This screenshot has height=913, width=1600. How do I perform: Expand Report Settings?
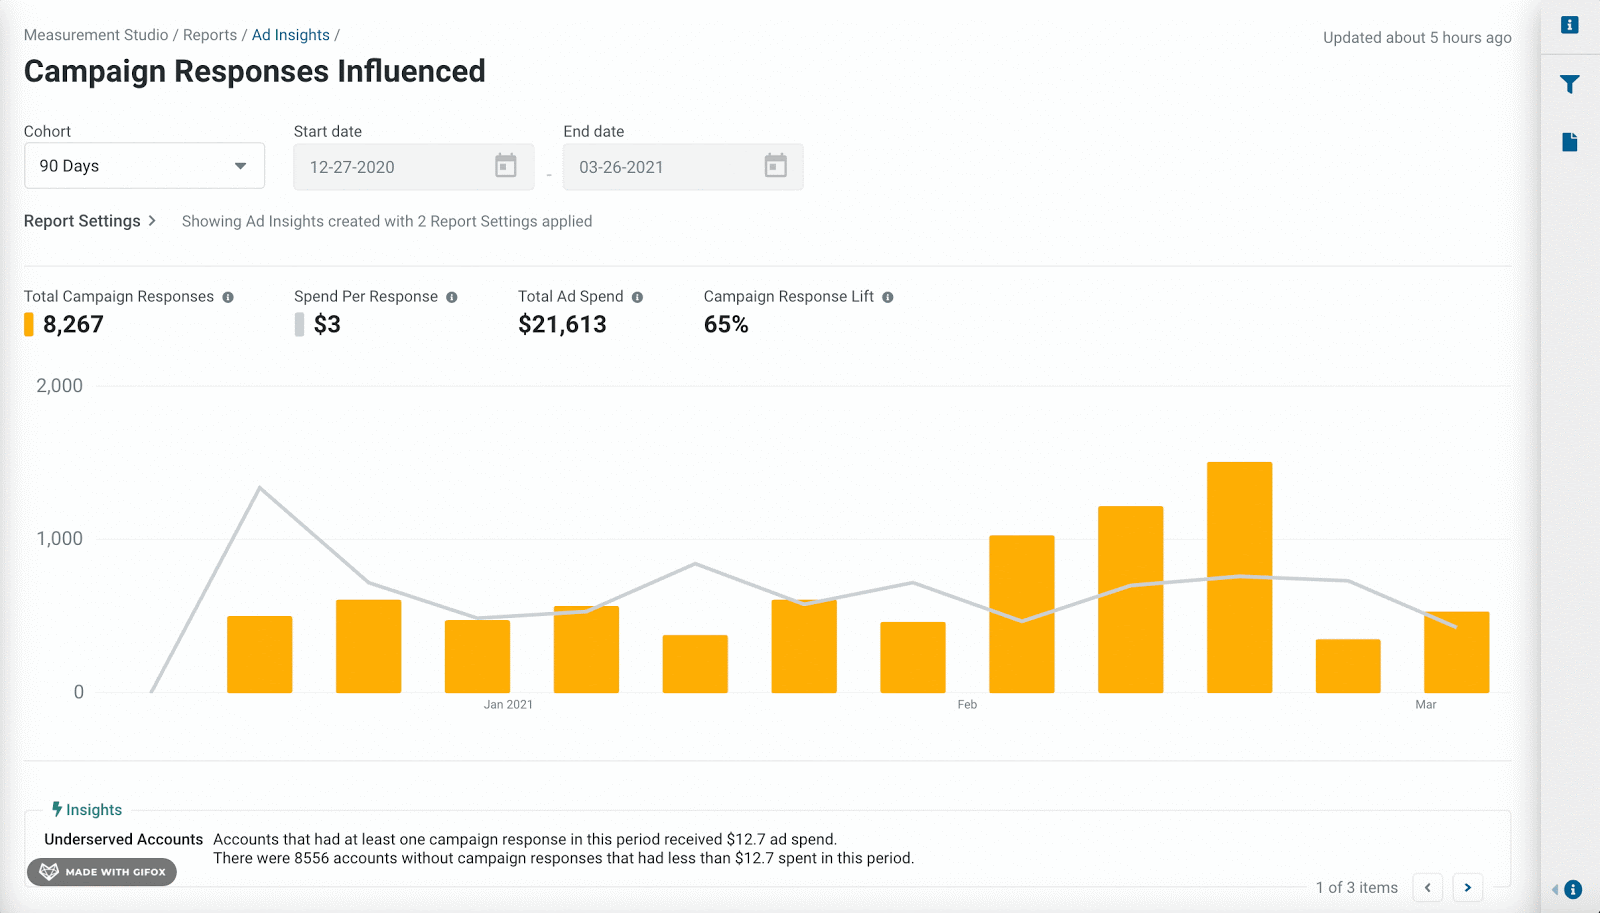tap(90, 221)
